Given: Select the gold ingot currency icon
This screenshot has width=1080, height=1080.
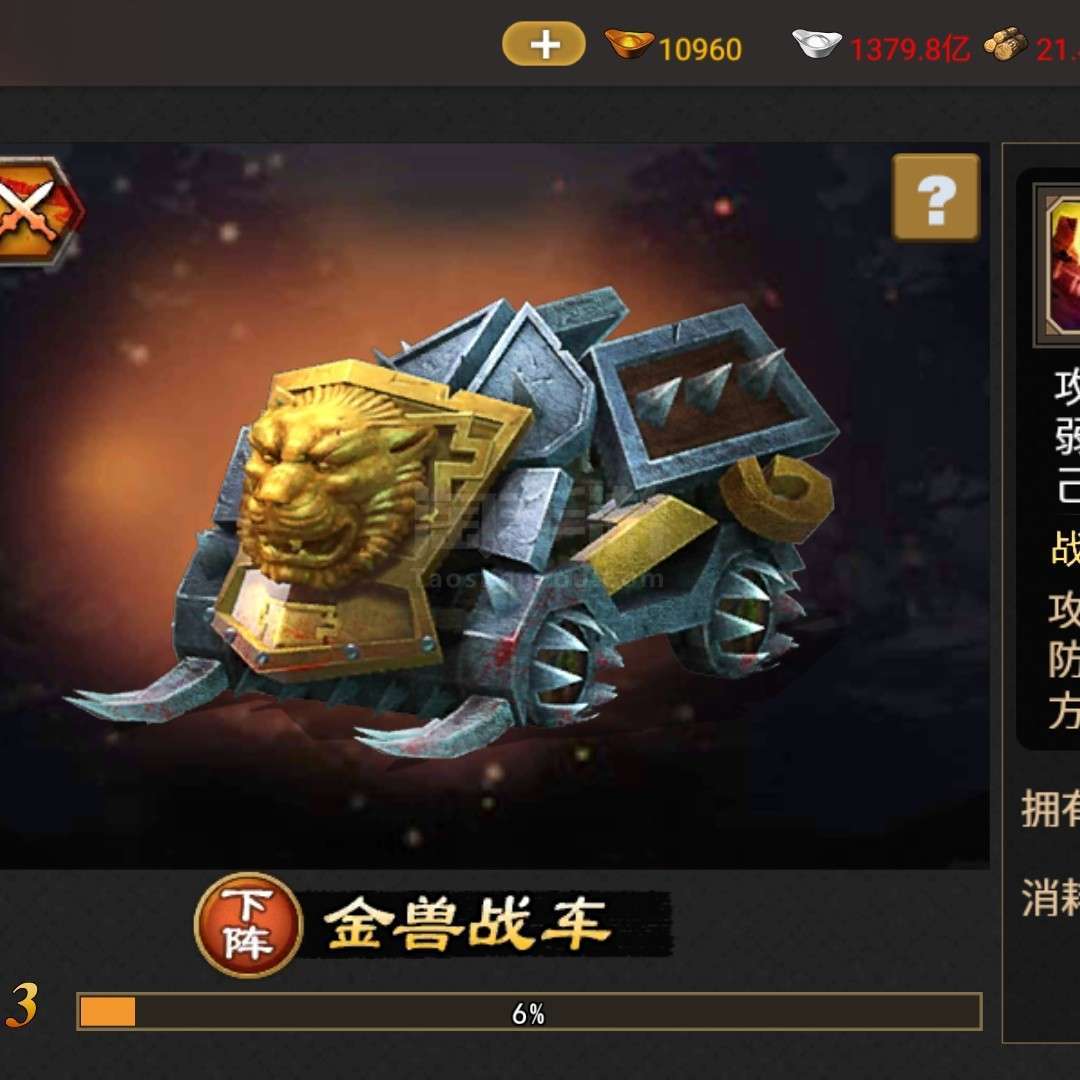Looking at the screenshot, I should click(x=628, y=43).
